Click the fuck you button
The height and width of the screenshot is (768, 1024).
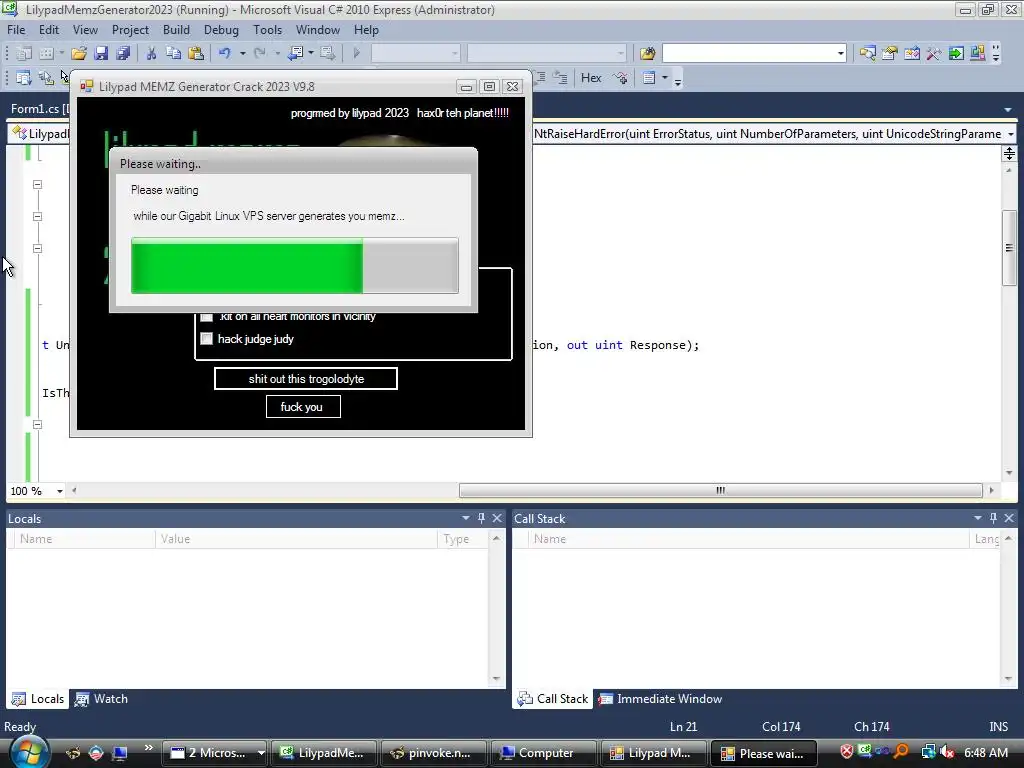coord(303,407)
